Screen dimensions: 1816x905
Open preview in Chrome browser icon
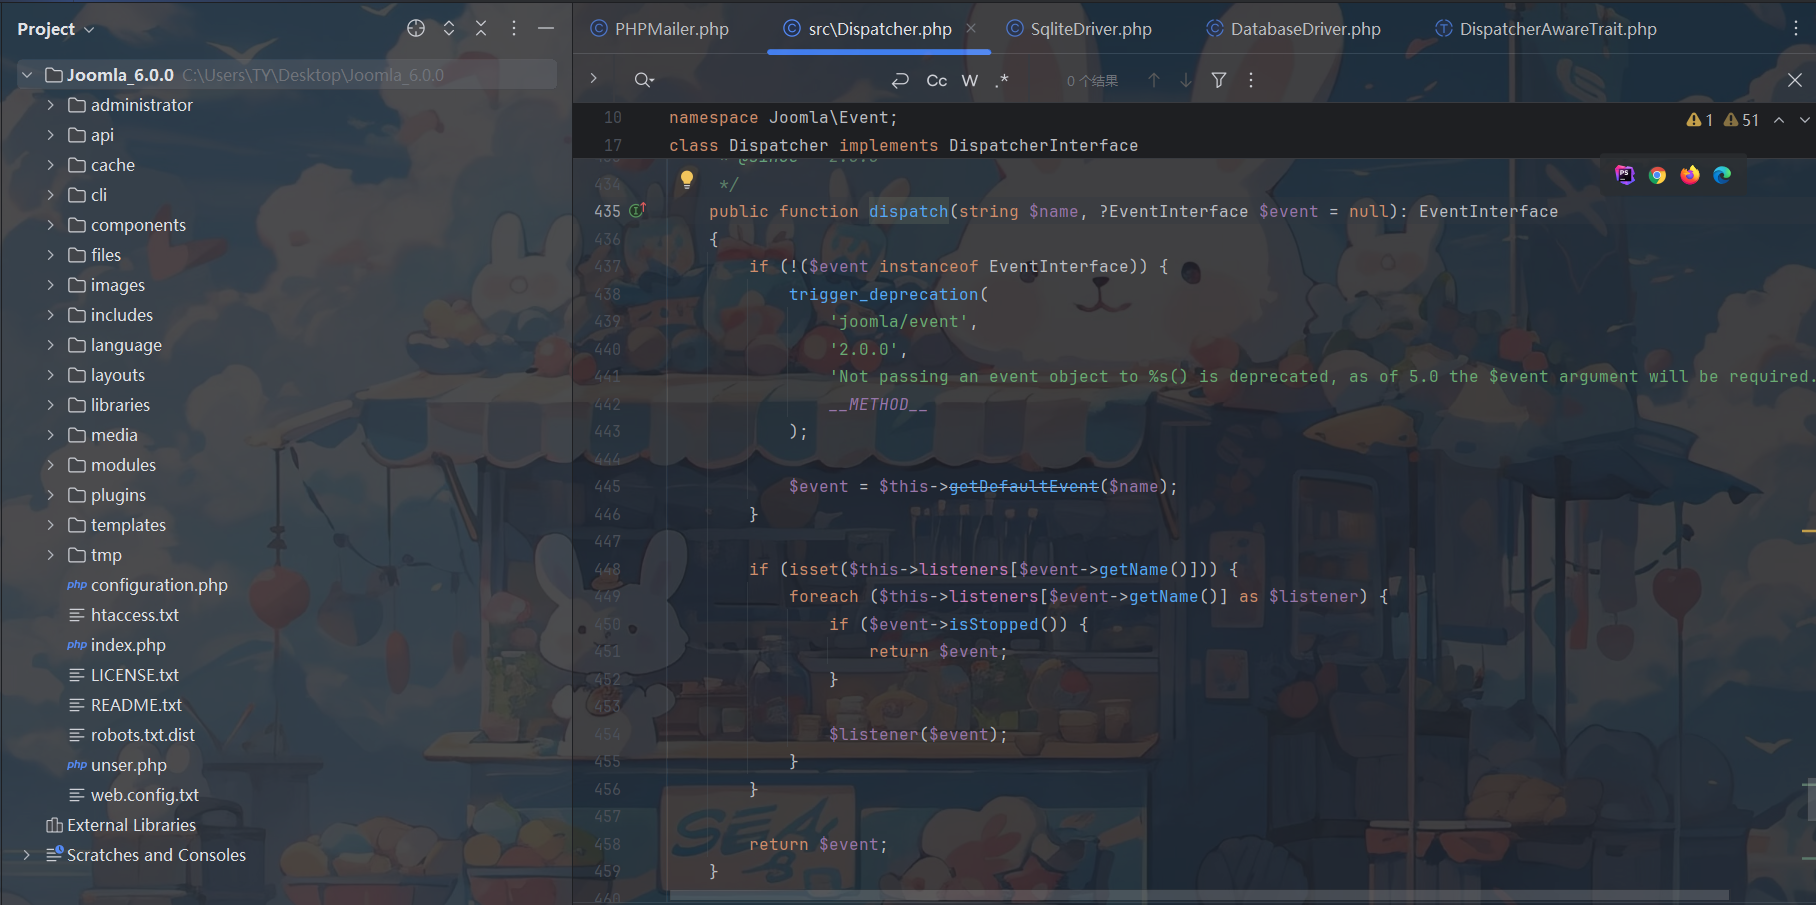tap(1657, 175)
